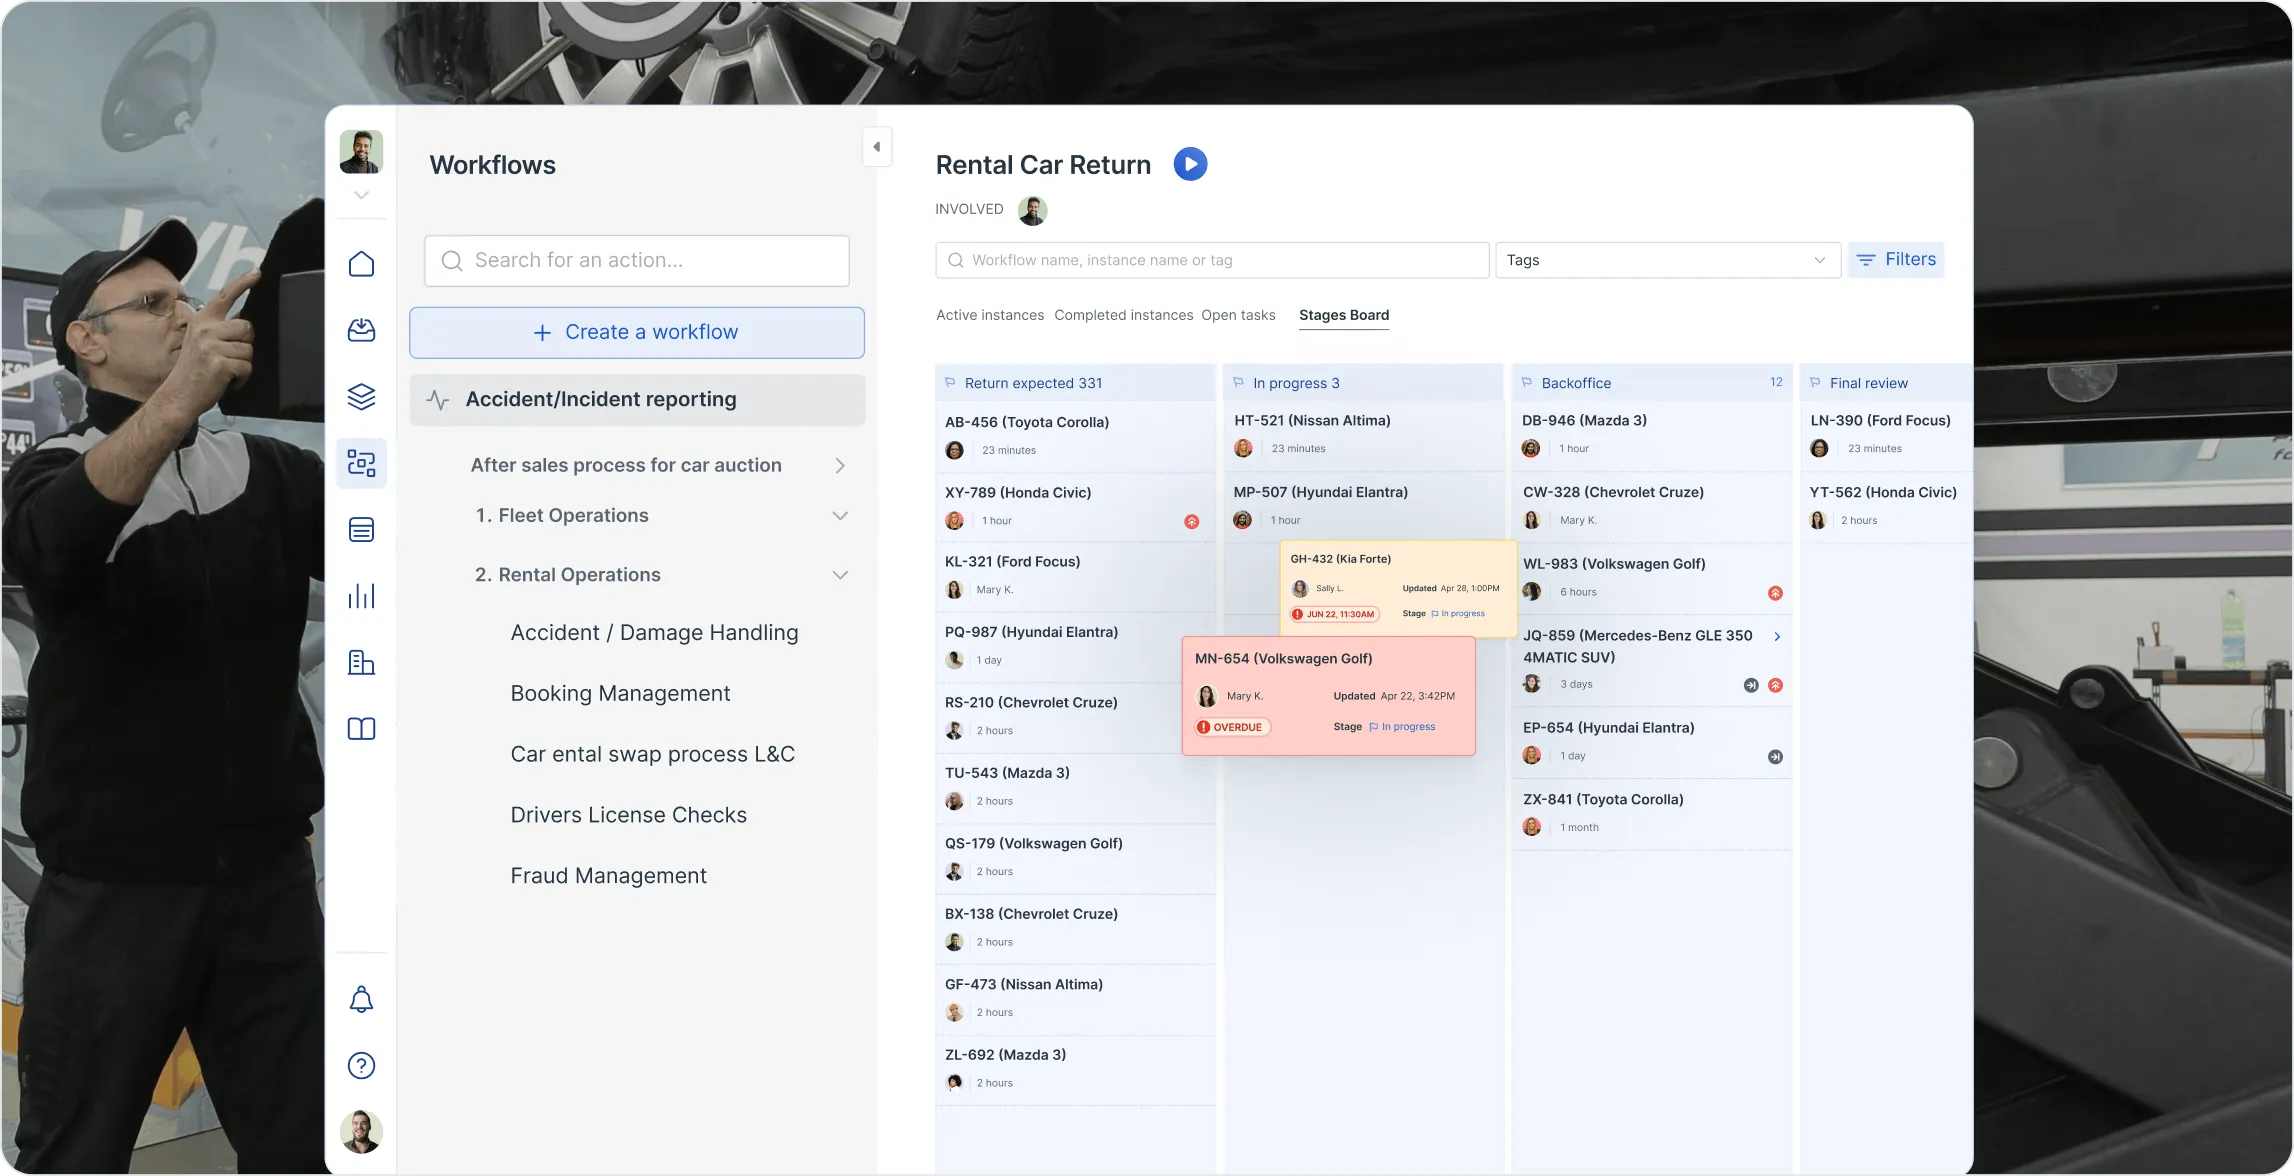2294x1176 pixels.
Task: Open the Filters button
Action: pos(1895,260)
